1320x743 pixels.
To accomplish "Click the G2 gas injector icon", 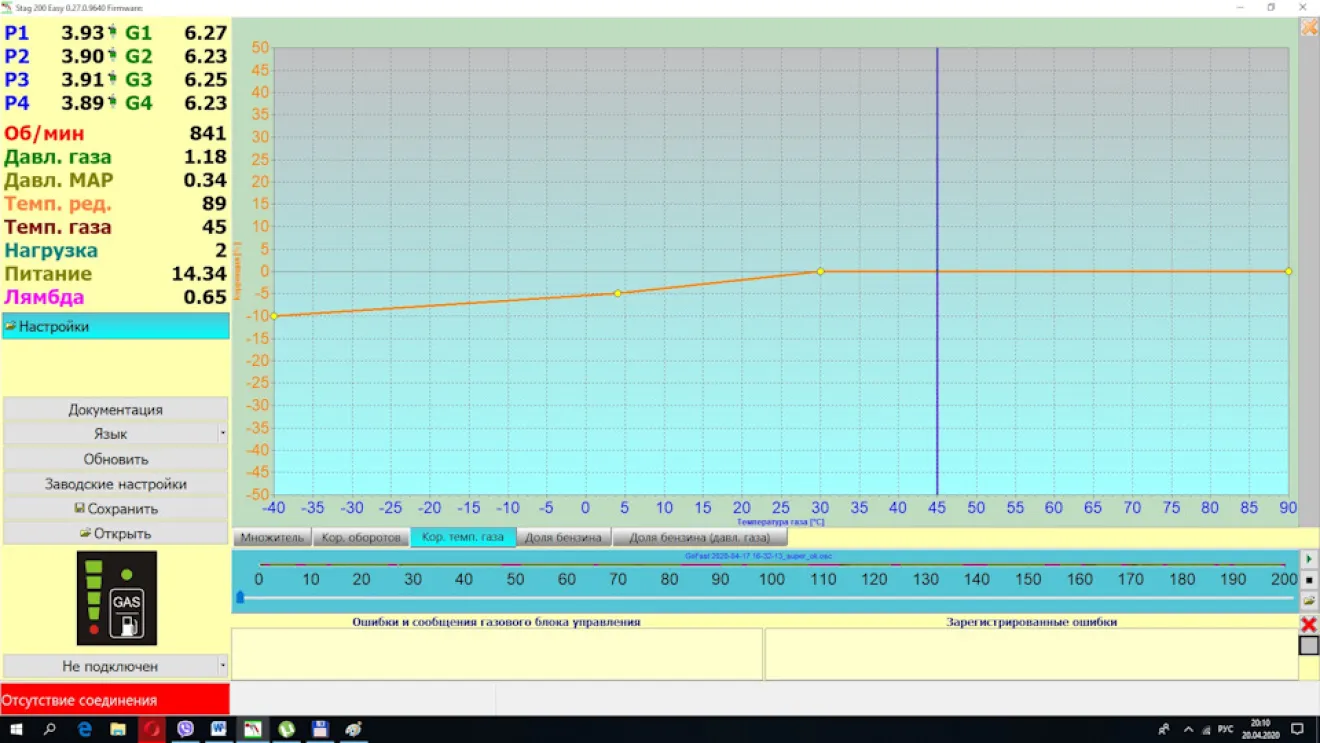I will (x=113, y=56).
